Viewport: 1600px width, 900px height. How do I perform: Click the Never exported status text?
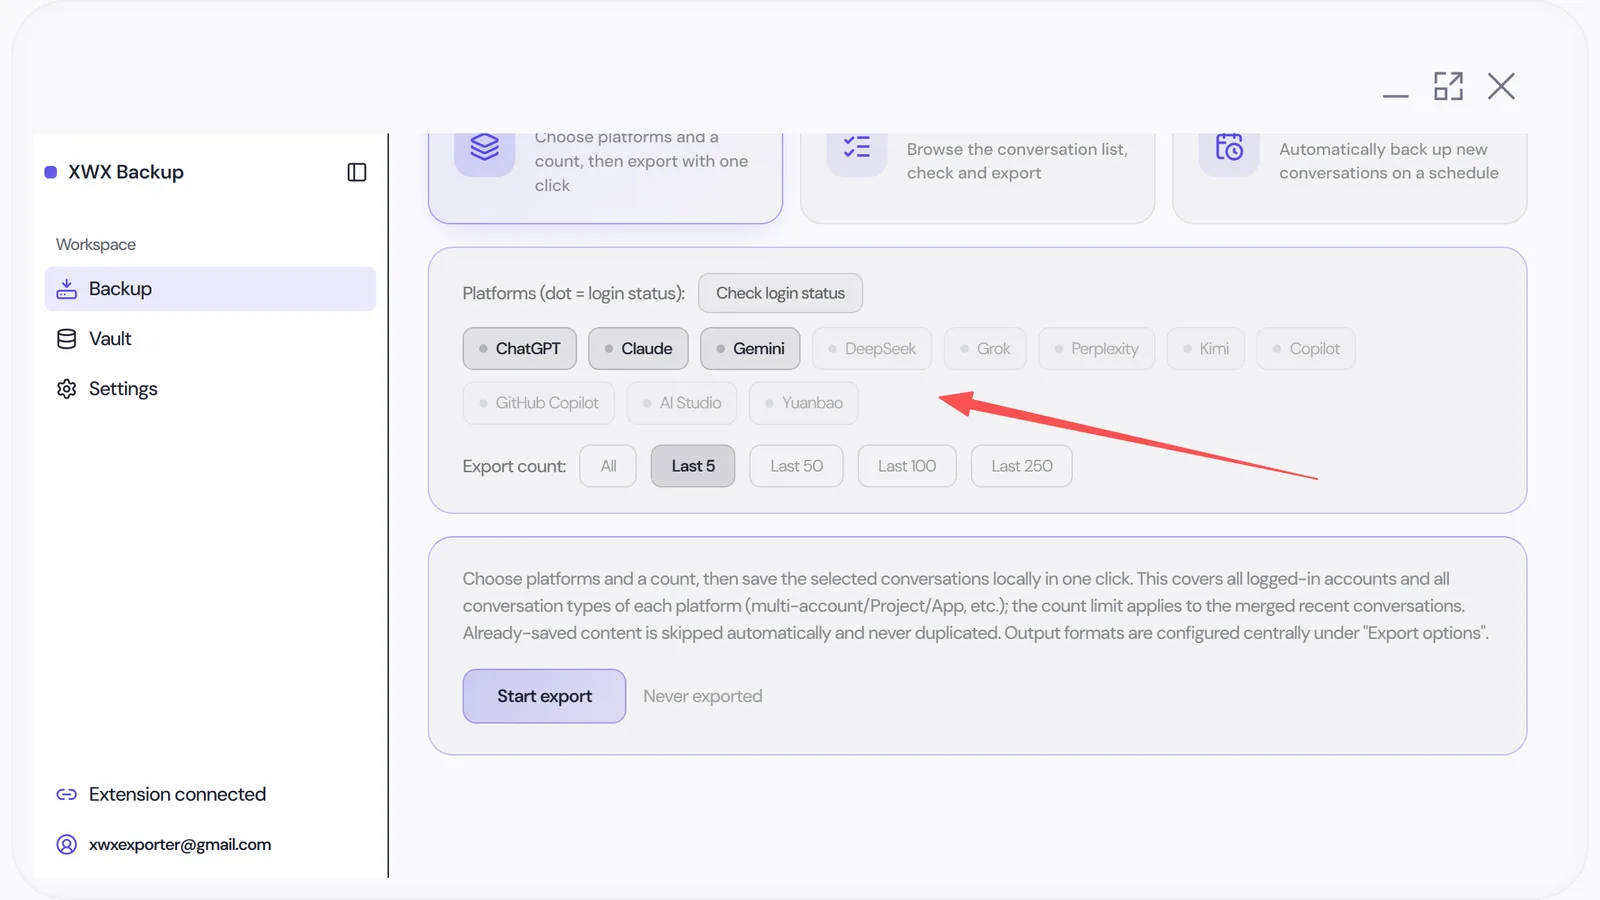click(703, 696)
